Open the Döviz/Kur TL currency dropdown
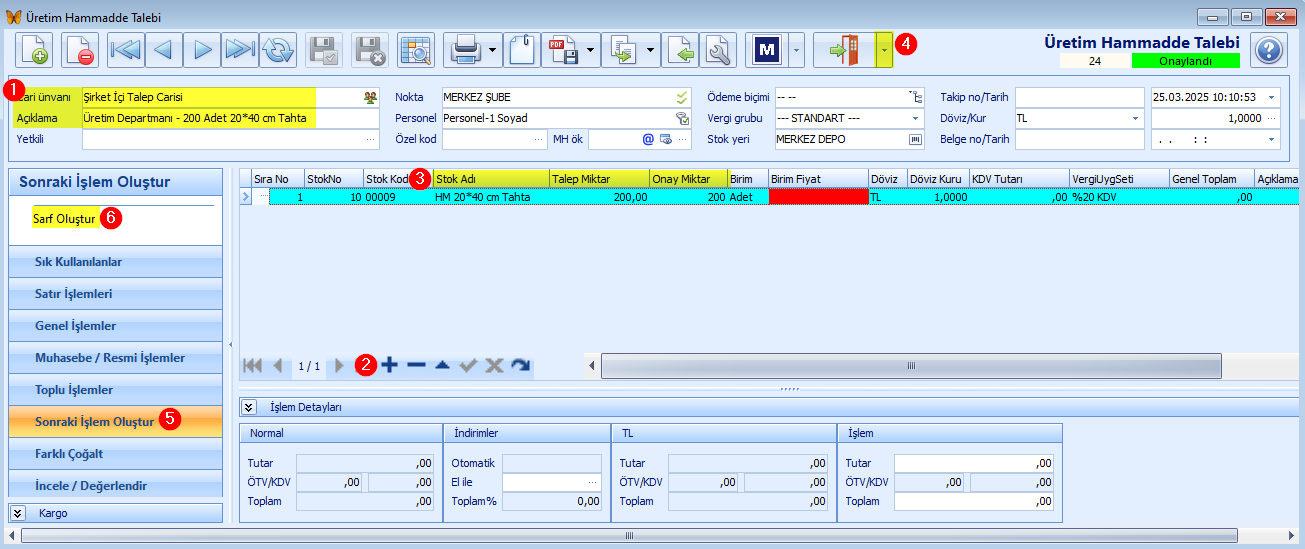This screenshot has height=549, width=1305. tap(1135, 118)
